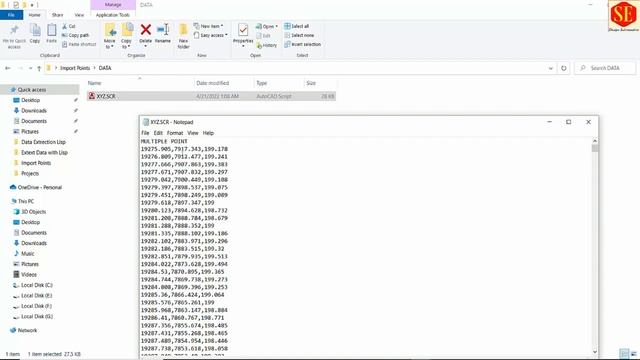
Task: Click Copy path in ribbon
Action: click(76, 35)
